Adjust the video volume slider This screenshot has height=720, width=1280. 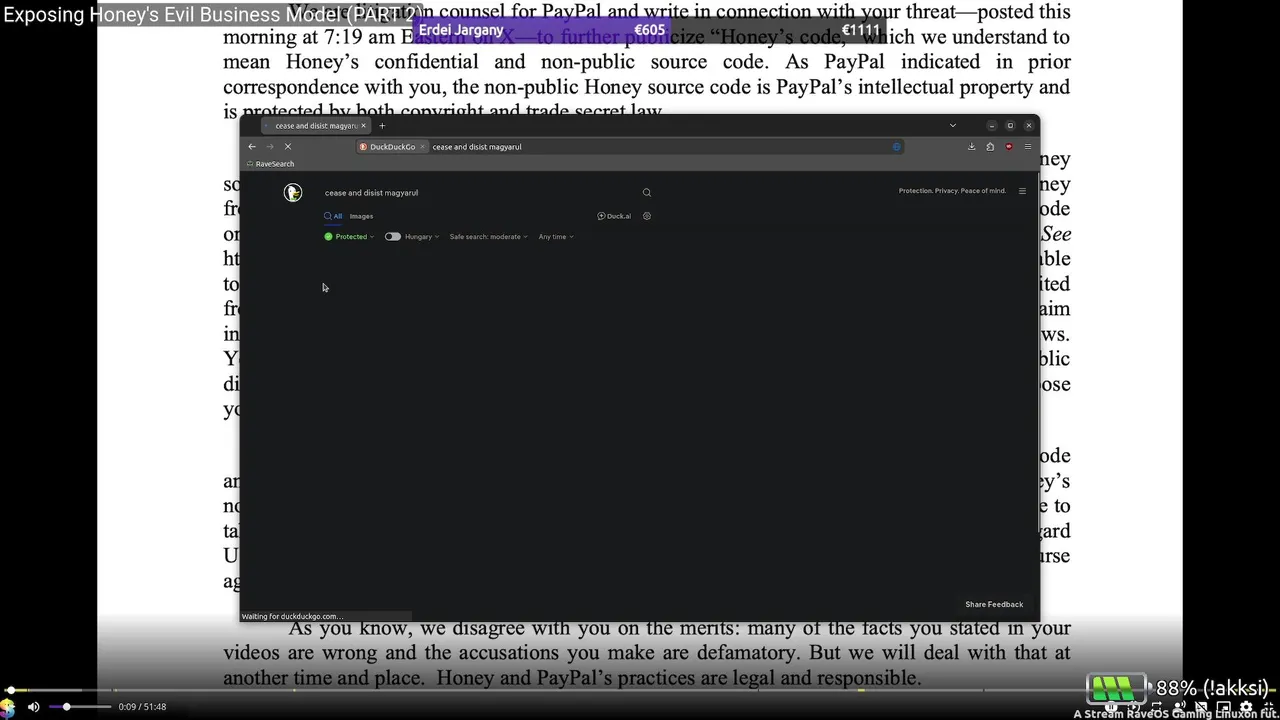point(81,707)
